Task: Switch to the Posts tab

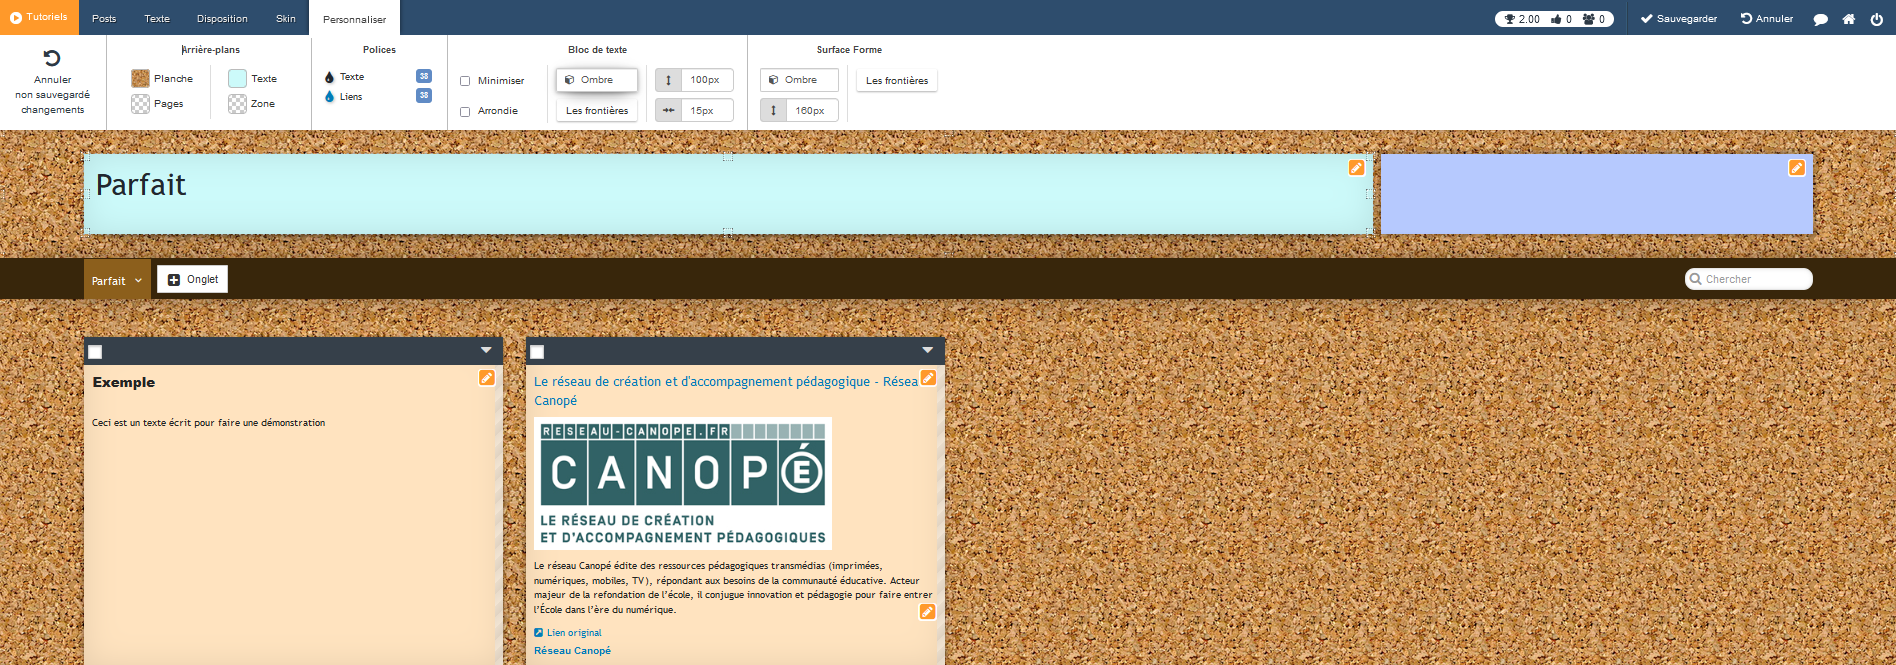Action: [x=104, y=18]
